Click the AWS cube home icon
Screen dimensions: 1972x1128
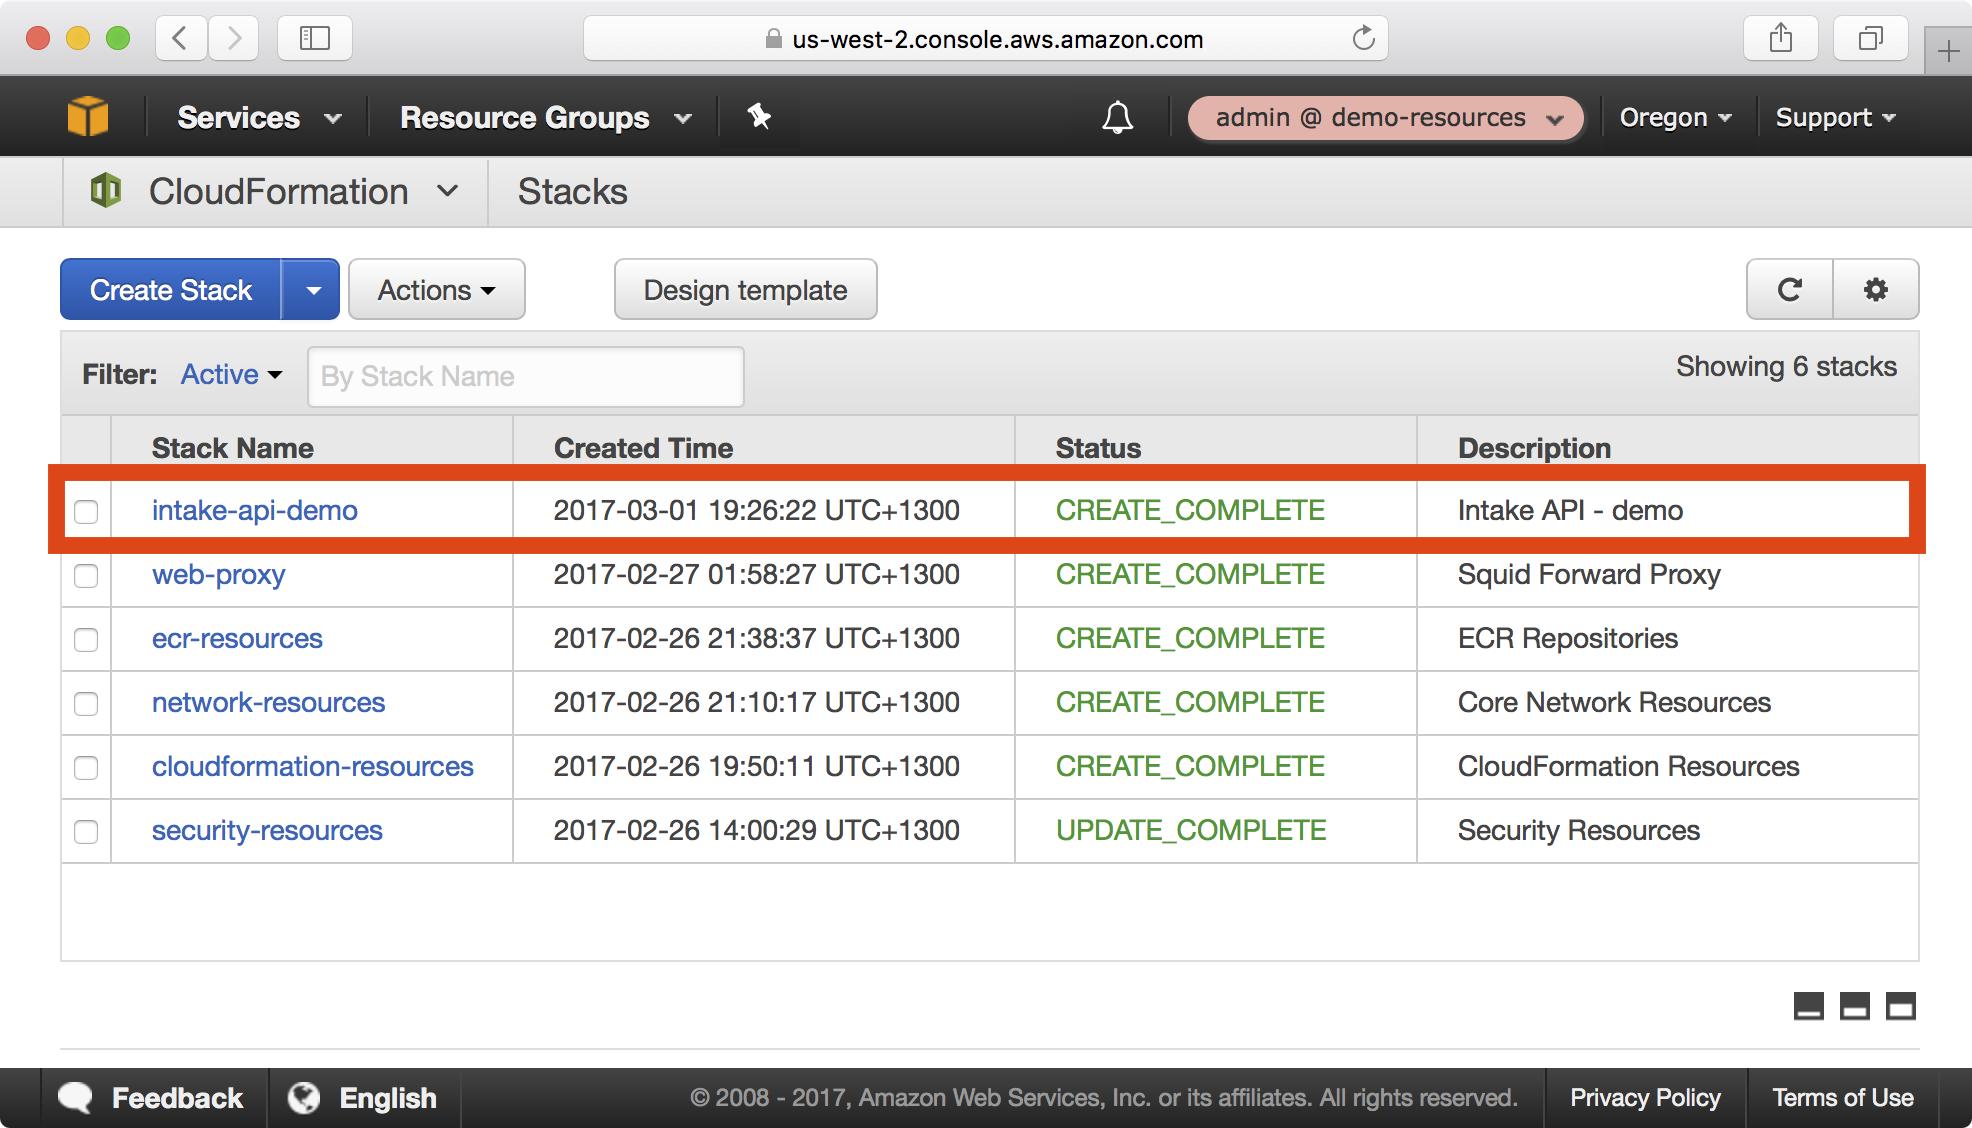click(x=88, y=117)
